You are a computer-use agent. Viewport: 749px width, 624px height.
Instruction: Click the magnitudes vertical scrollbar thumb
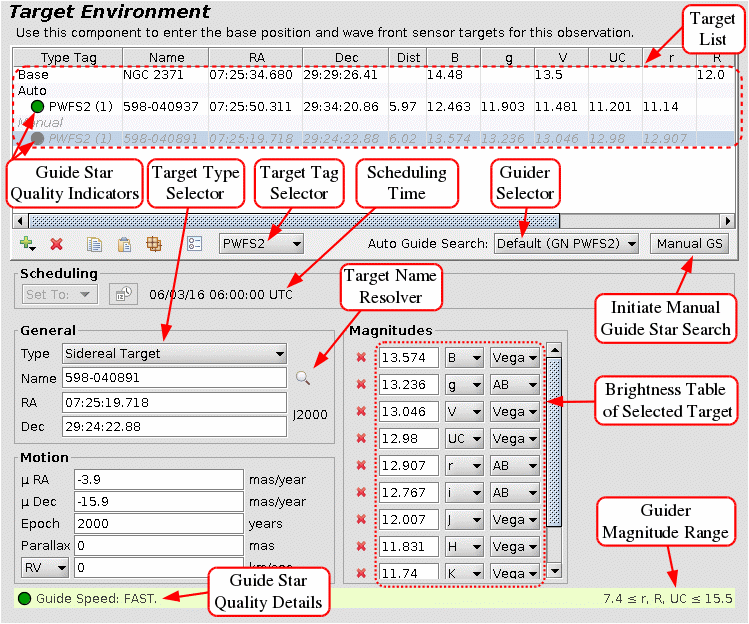click(554, 442)
